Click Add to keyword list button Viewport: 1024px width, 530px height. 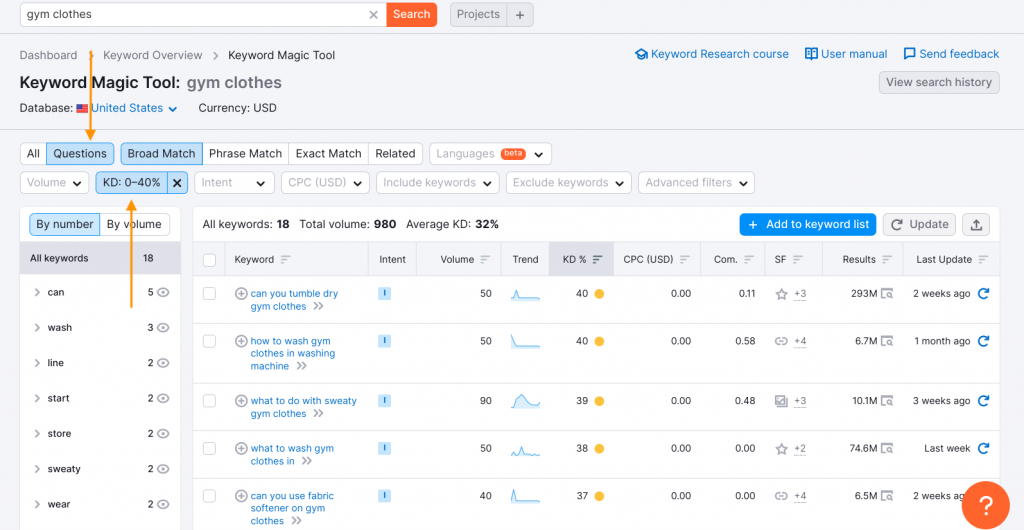pyautogui.click(x=807, y=225)
